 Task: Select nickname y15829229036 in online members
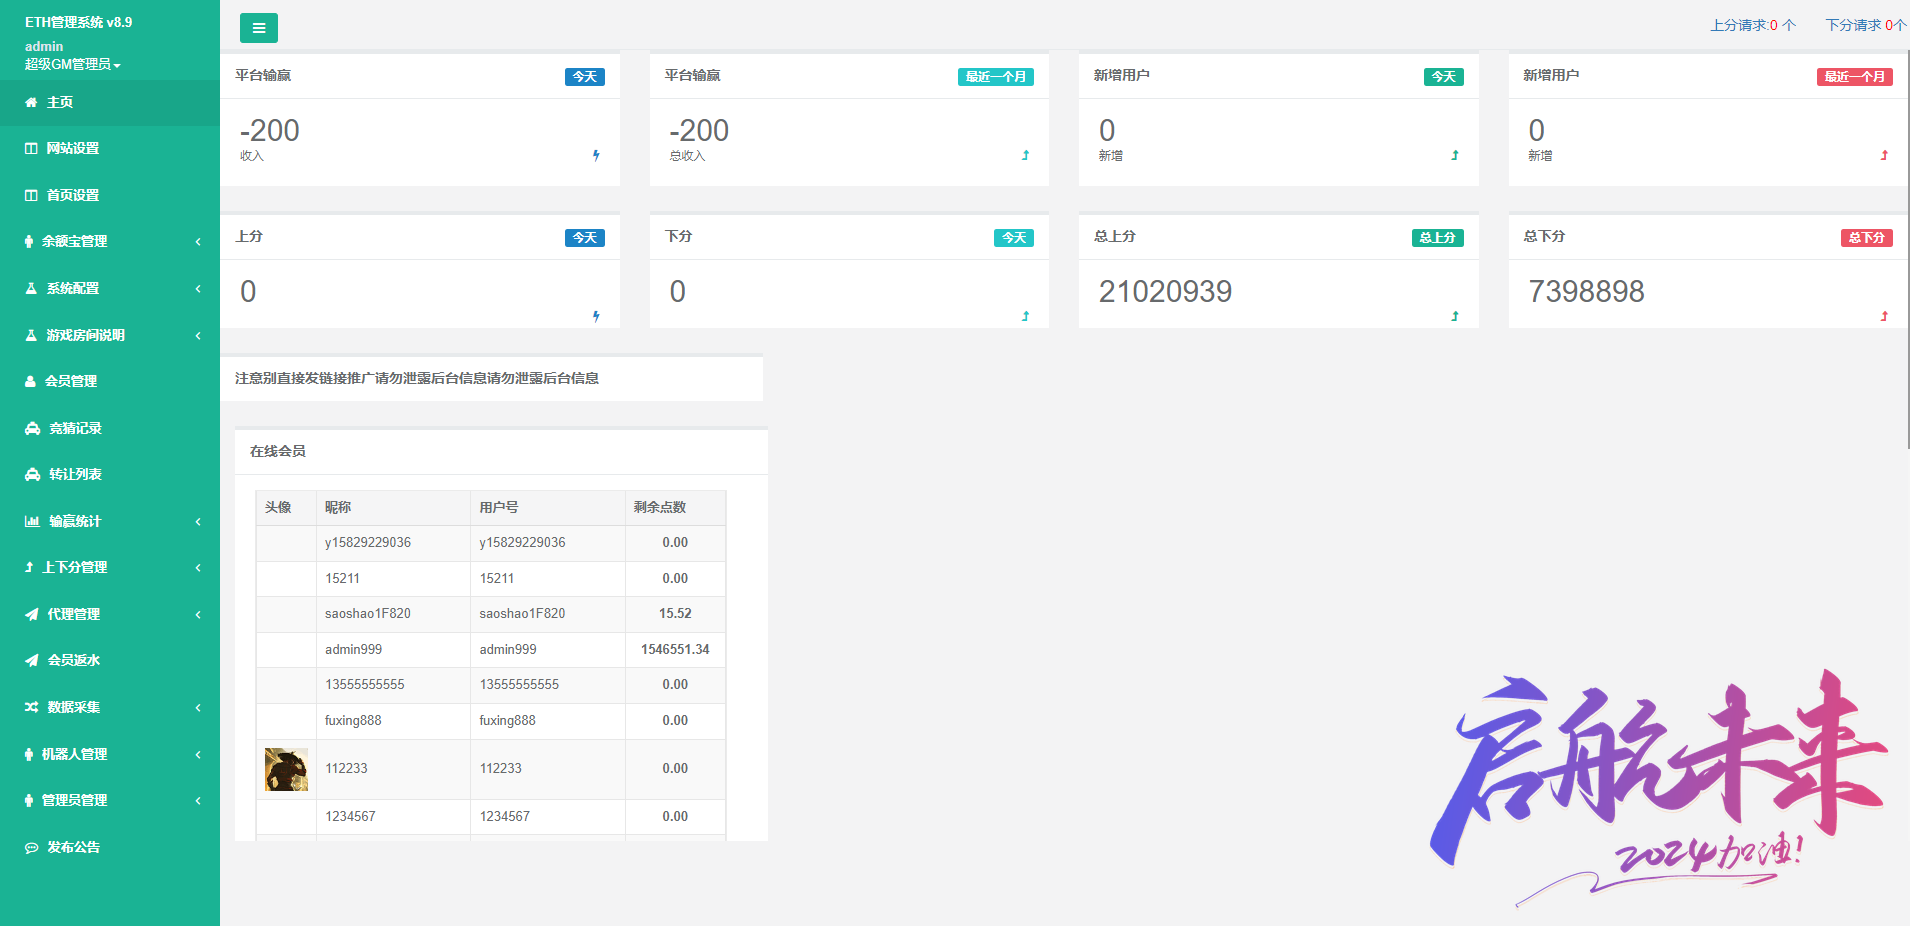click(x=368, y=542)
